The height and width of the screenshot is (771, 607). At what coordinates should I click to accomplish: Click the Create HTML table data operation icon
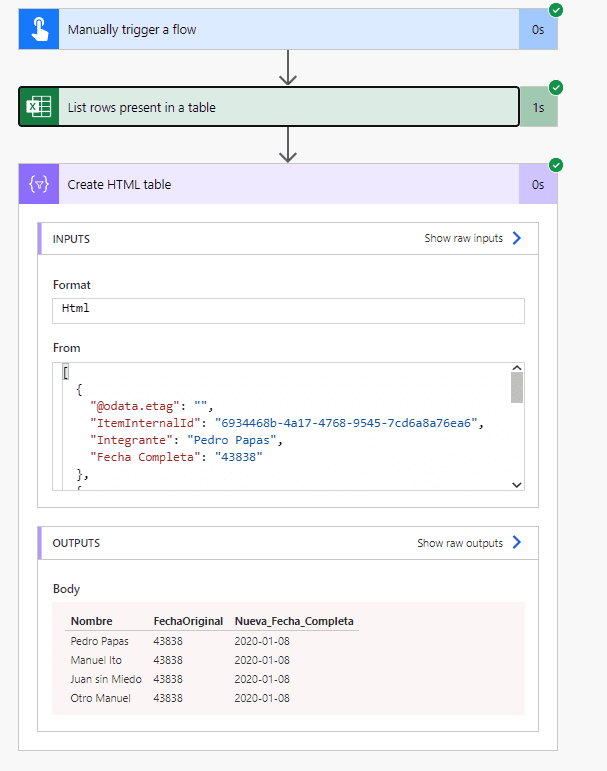(39, 184)
